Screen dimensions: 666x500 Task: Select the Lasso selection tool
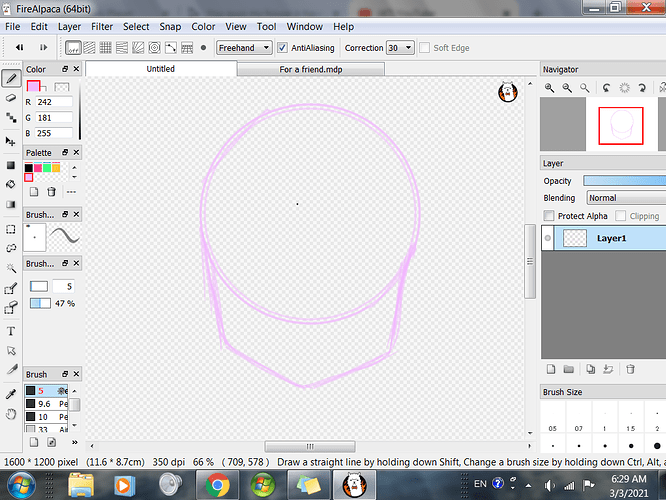[11, 248]
